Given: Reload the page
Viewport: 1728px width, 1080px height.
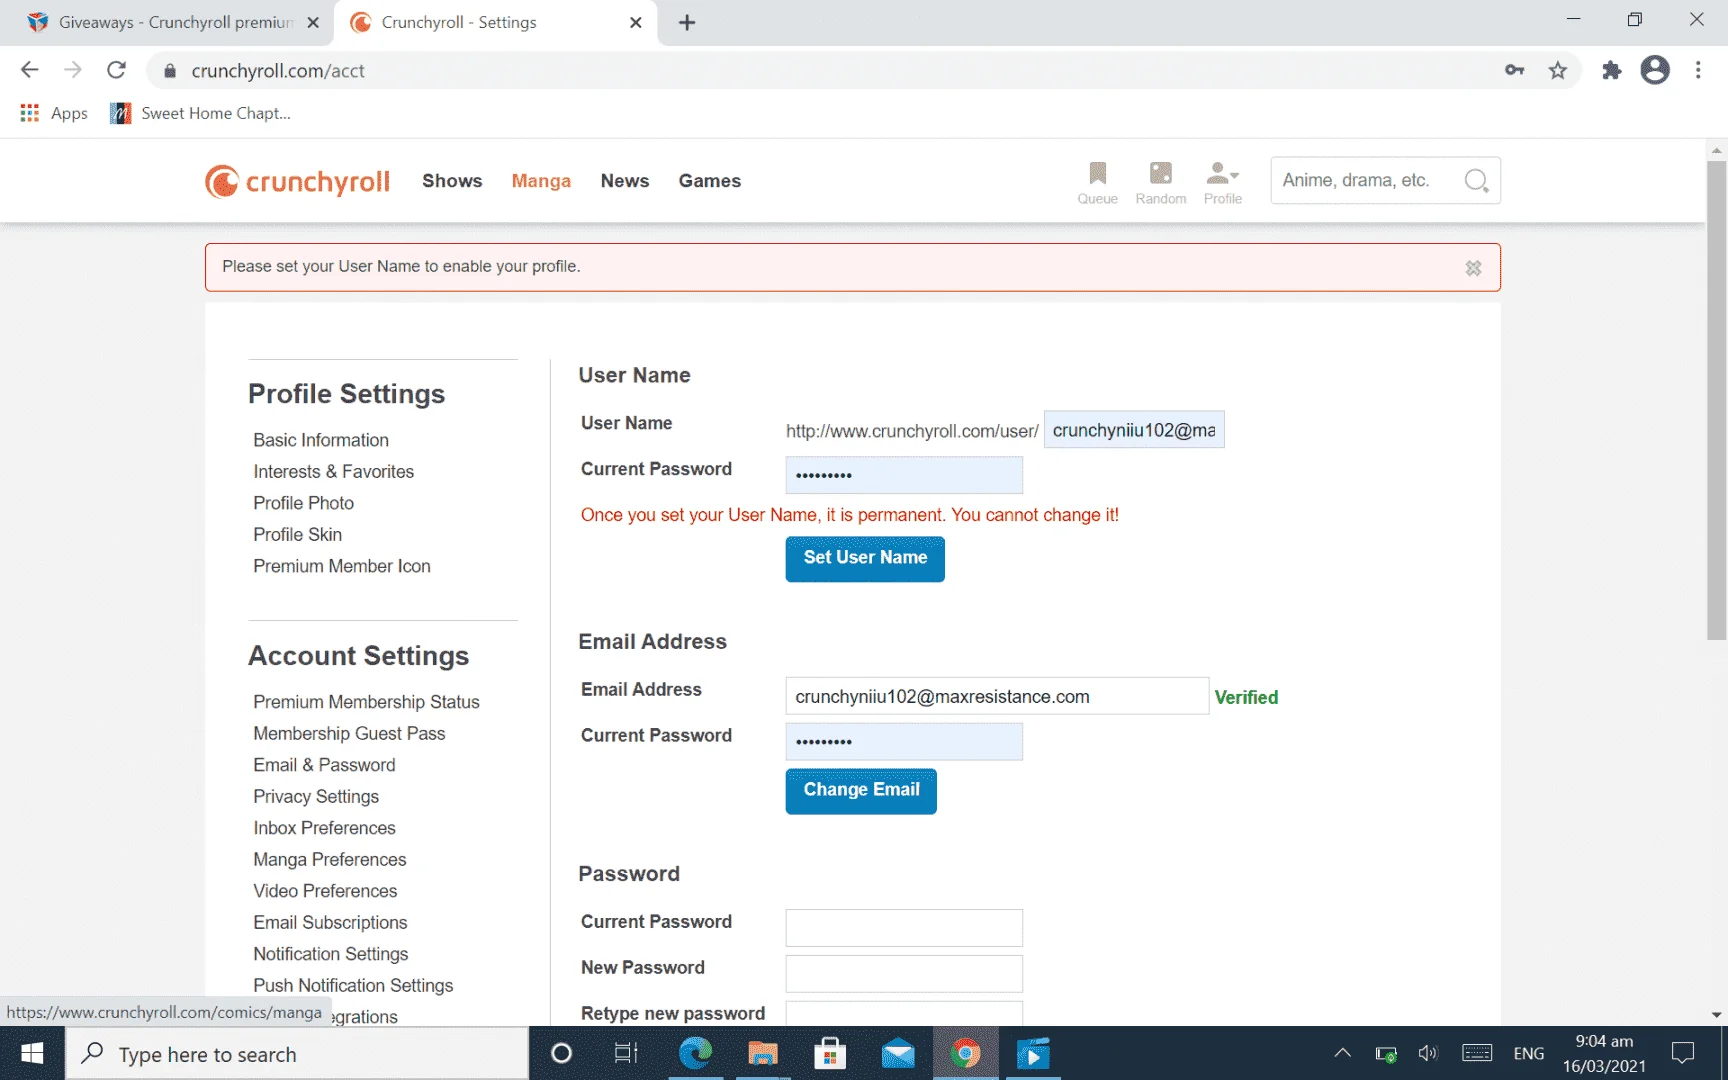Looking at the screenshot, I should pyautogui.click(x=116, y=70).
